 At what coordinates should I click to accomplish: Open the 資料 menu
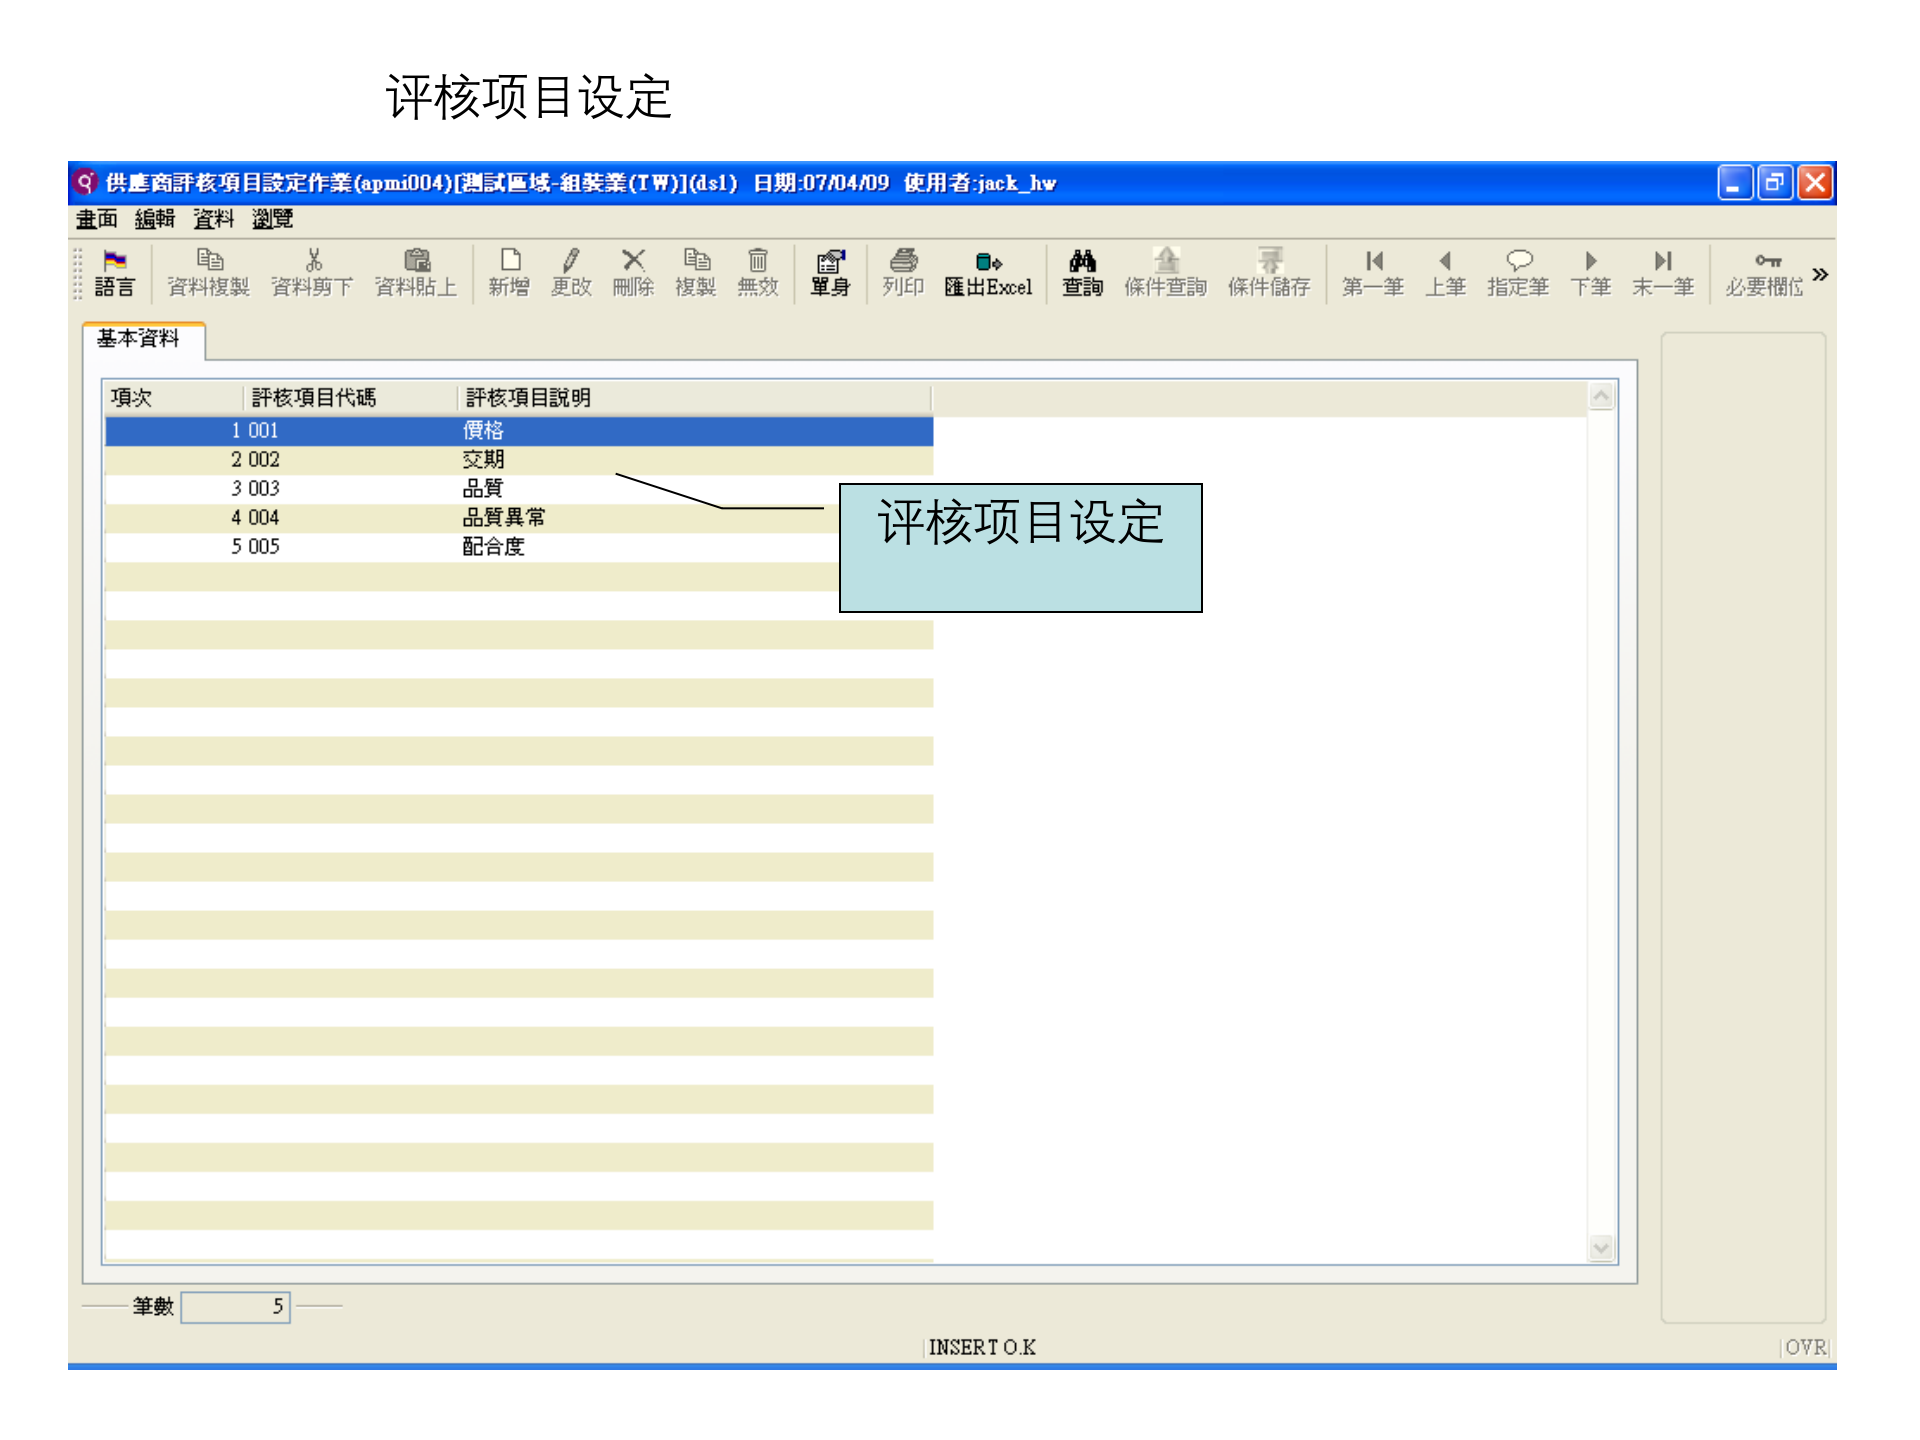pyautogui.click(x=213, y=219)
